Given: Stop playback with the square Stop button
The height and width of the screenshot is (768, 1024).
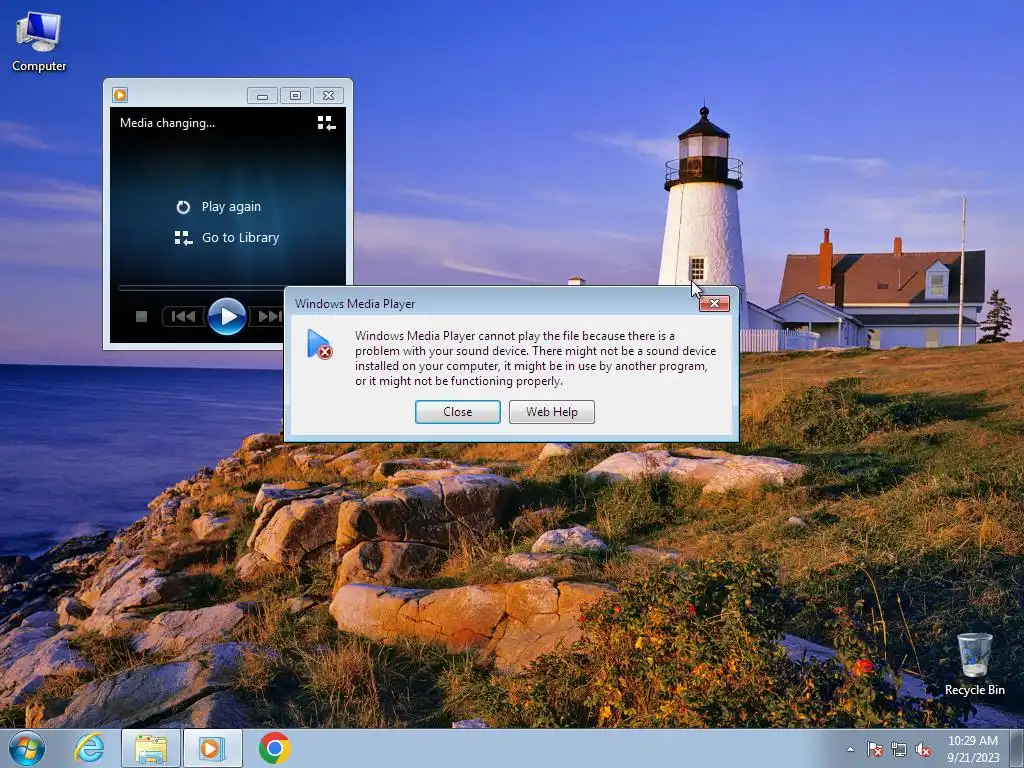Looking at the screenshot, I should [141, 317].
